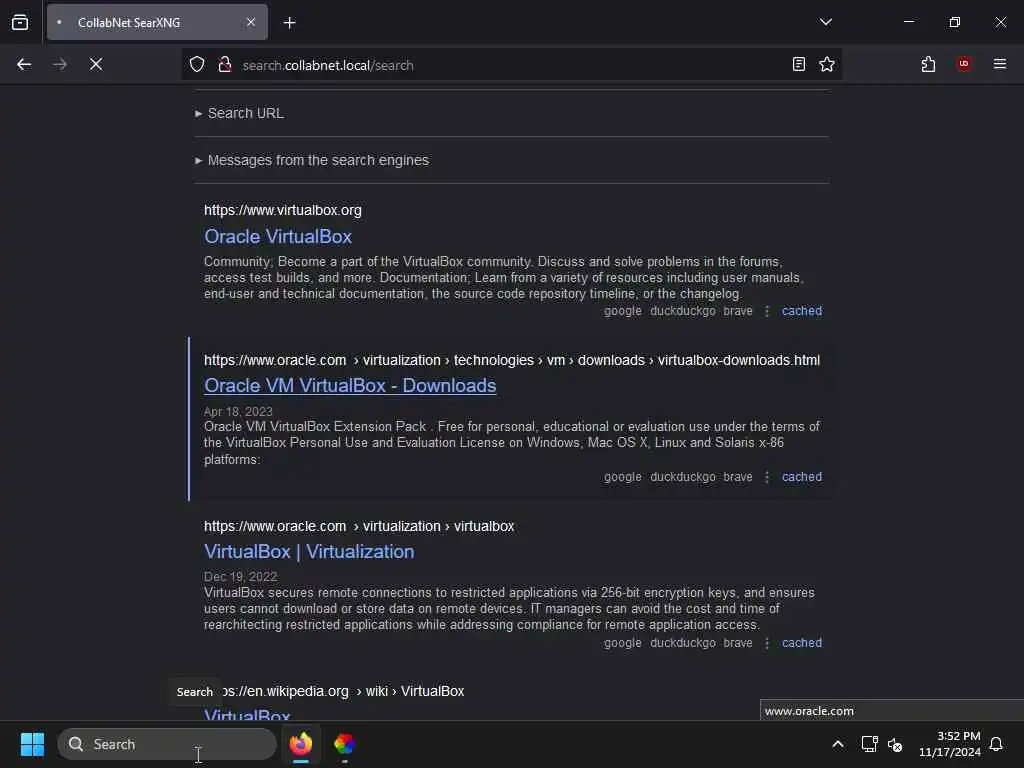Click the taskbar Search box
The height and width of the screenshot is (768, 1024).
coord(167,744)
